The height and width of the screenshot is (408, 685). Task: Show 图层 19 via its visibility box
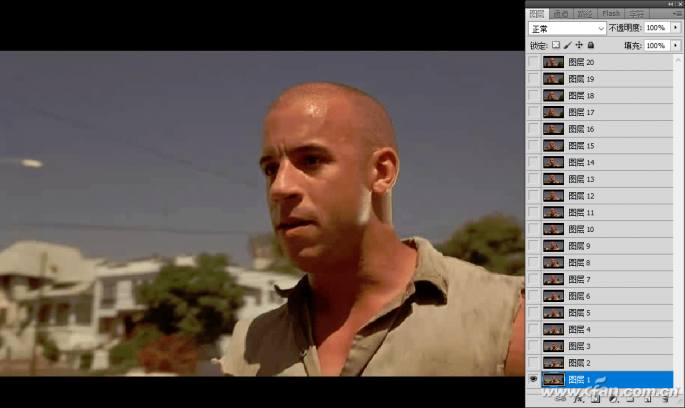coord(533,79)
